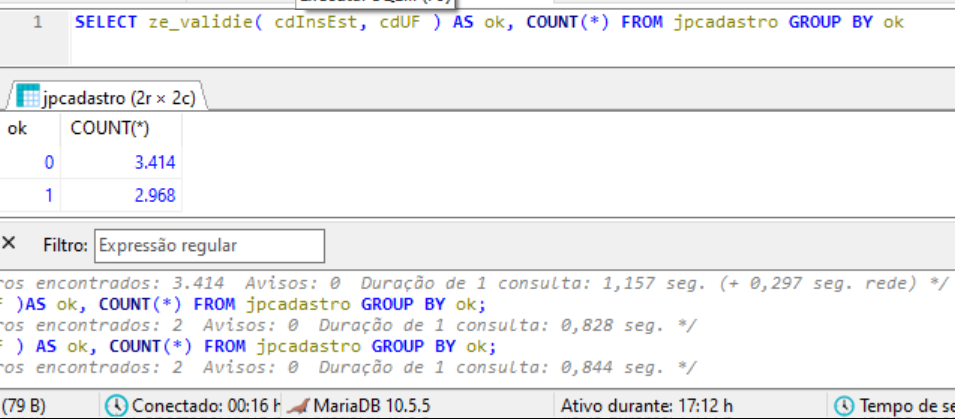This screenshot has height=419, width=955.
Task: Click line number 1 in editor gutter
Action: 38,23
